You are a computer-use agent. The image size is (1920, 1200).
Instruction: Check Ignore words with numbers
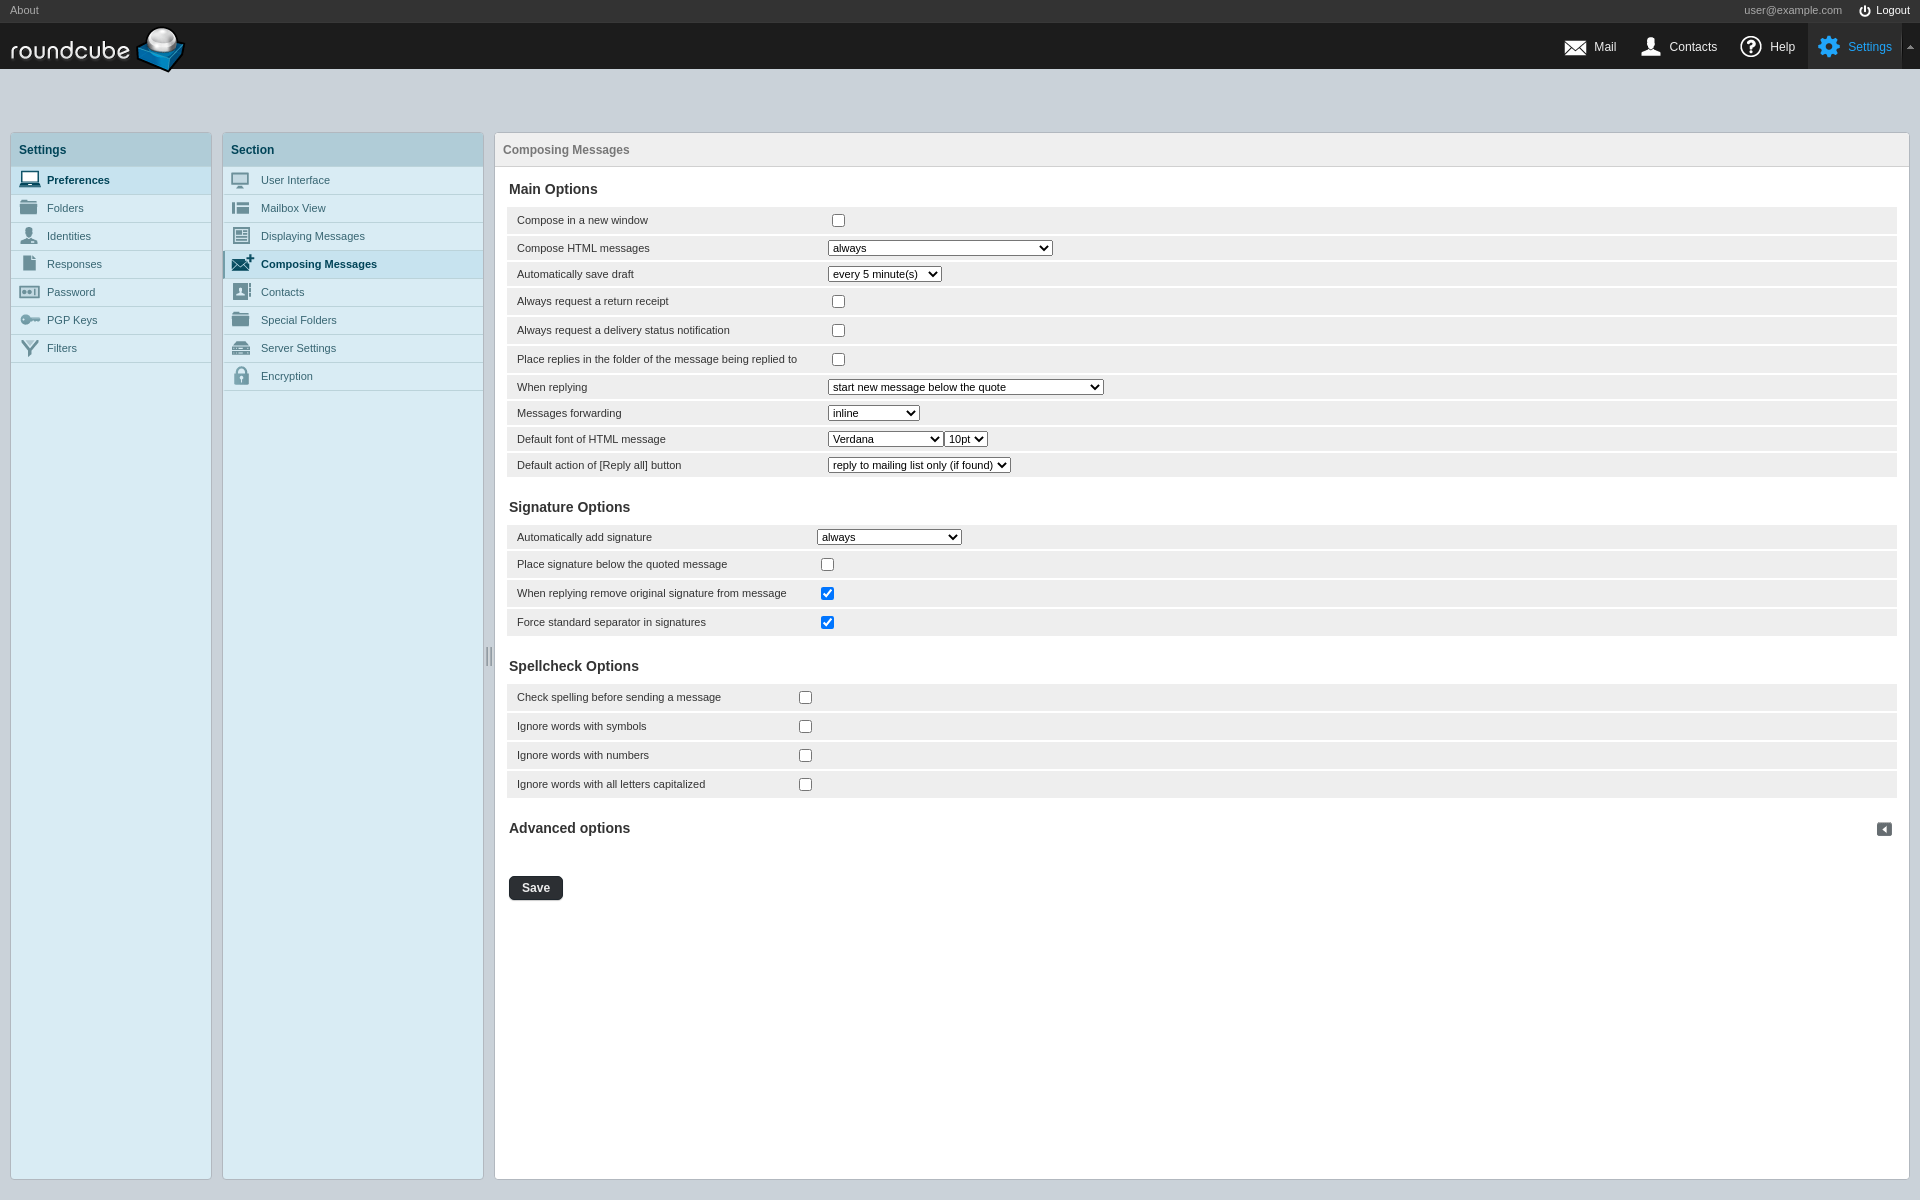(x=805, y=756)
